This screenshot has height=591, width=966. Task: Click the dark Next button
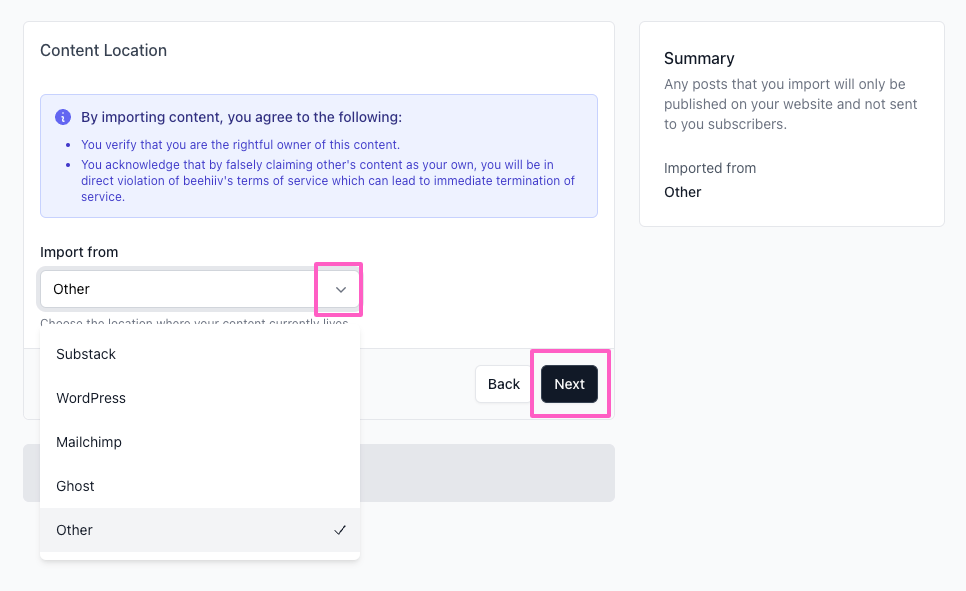pos(569,384)
